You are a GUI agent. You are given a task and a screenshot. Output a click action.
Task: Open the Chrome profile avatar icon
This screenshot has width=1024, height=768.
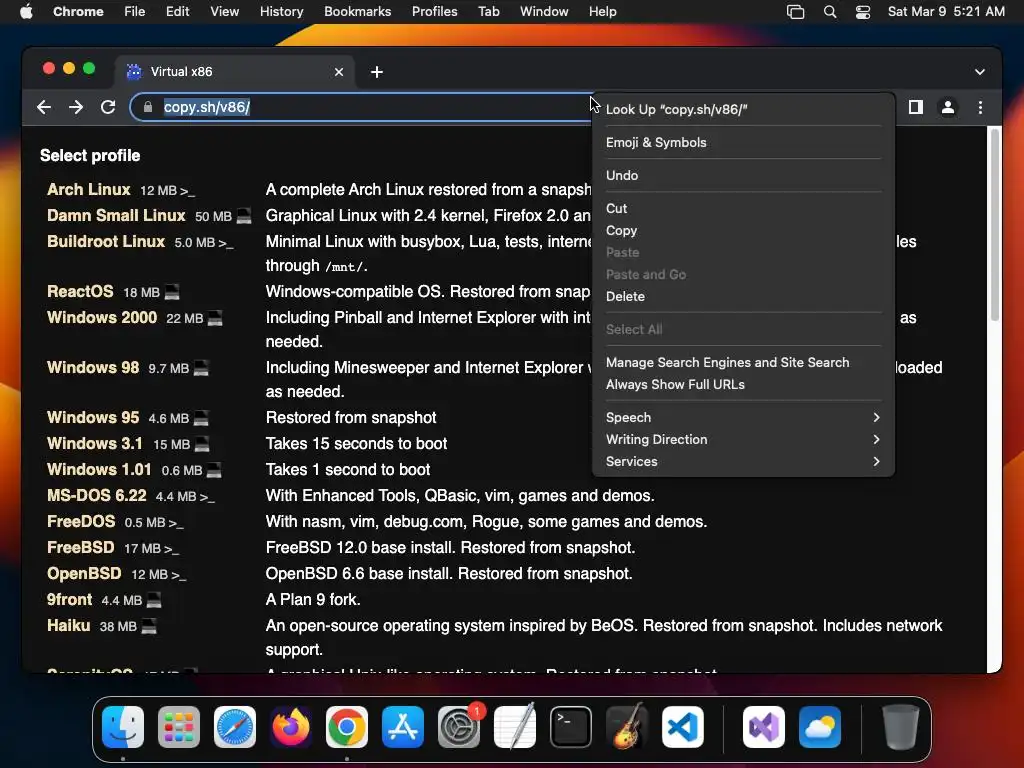coord(948,107)
